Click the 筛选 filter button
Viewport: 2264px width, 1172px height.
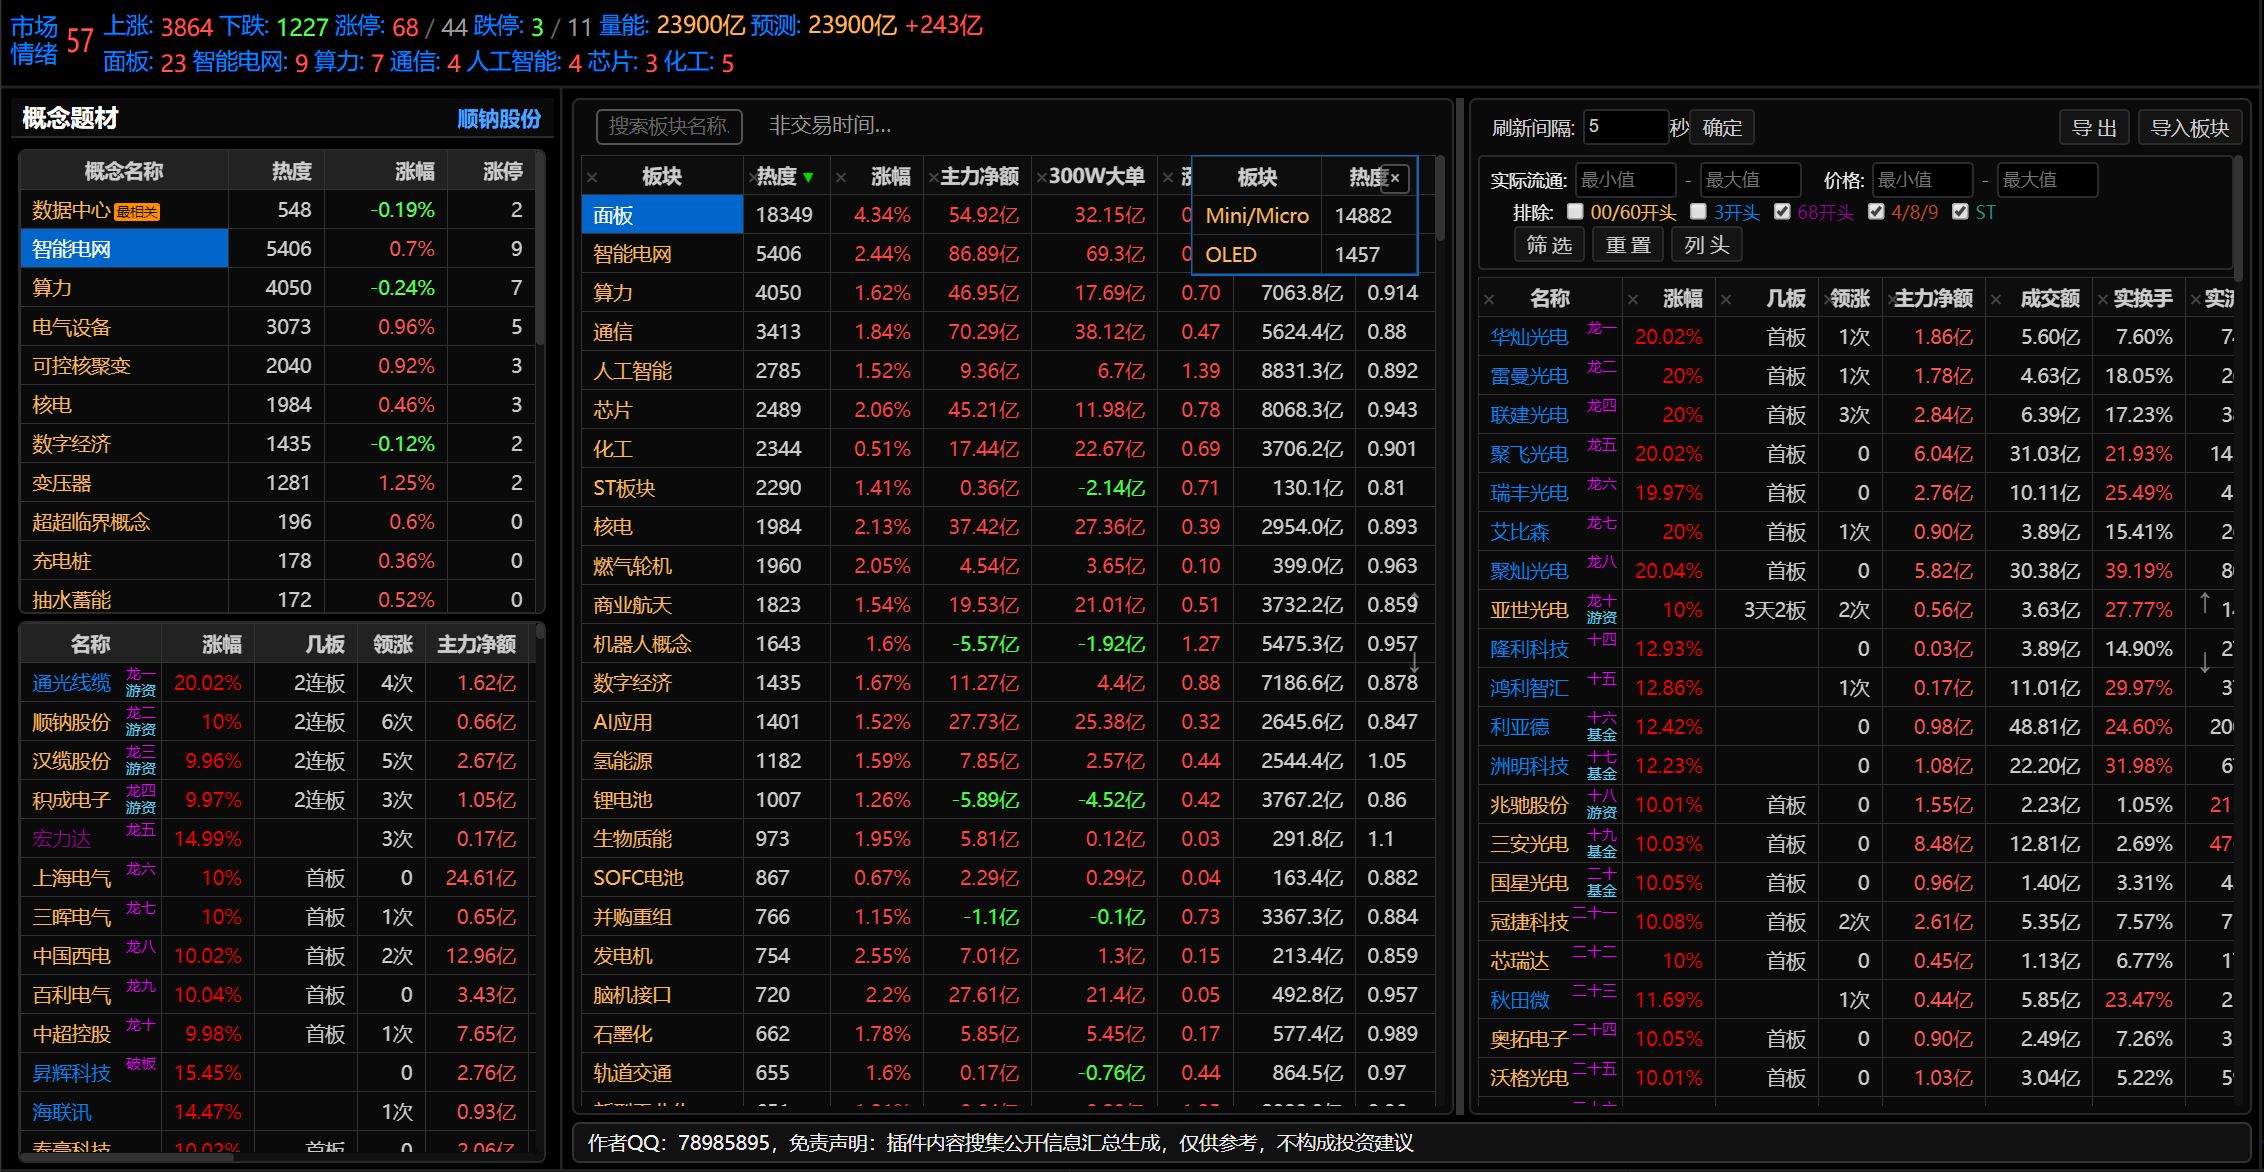click(x=1549, y=245)
